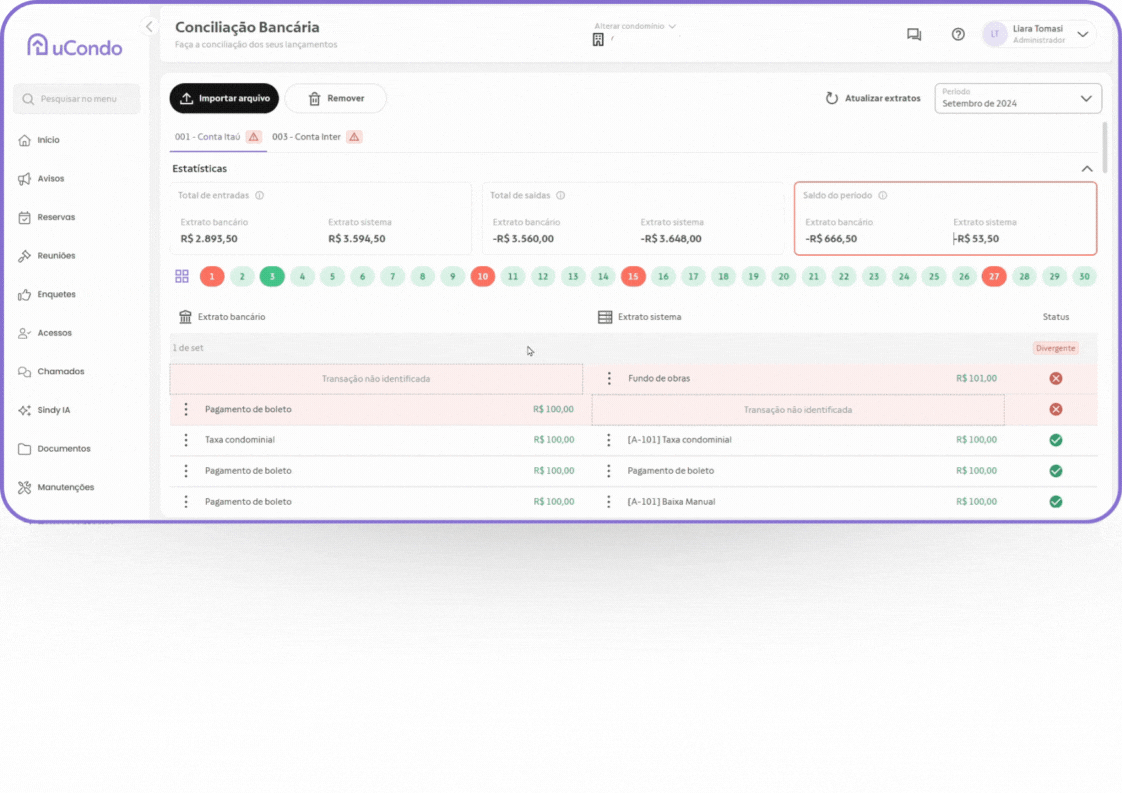Select day 10 in the day selector
The width and height of the screenshot is (1122, 793).
(483, 277)
